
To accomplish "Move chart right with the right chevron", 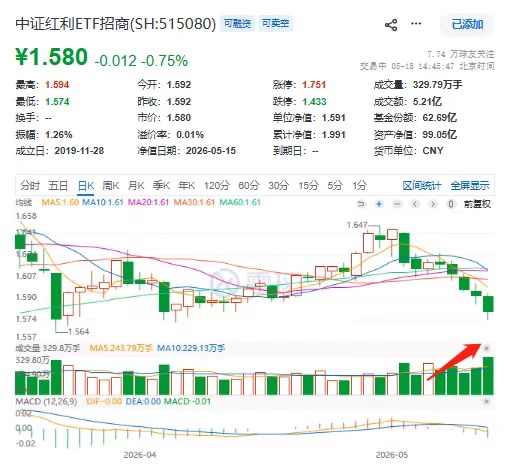I will tap(433, 204).
